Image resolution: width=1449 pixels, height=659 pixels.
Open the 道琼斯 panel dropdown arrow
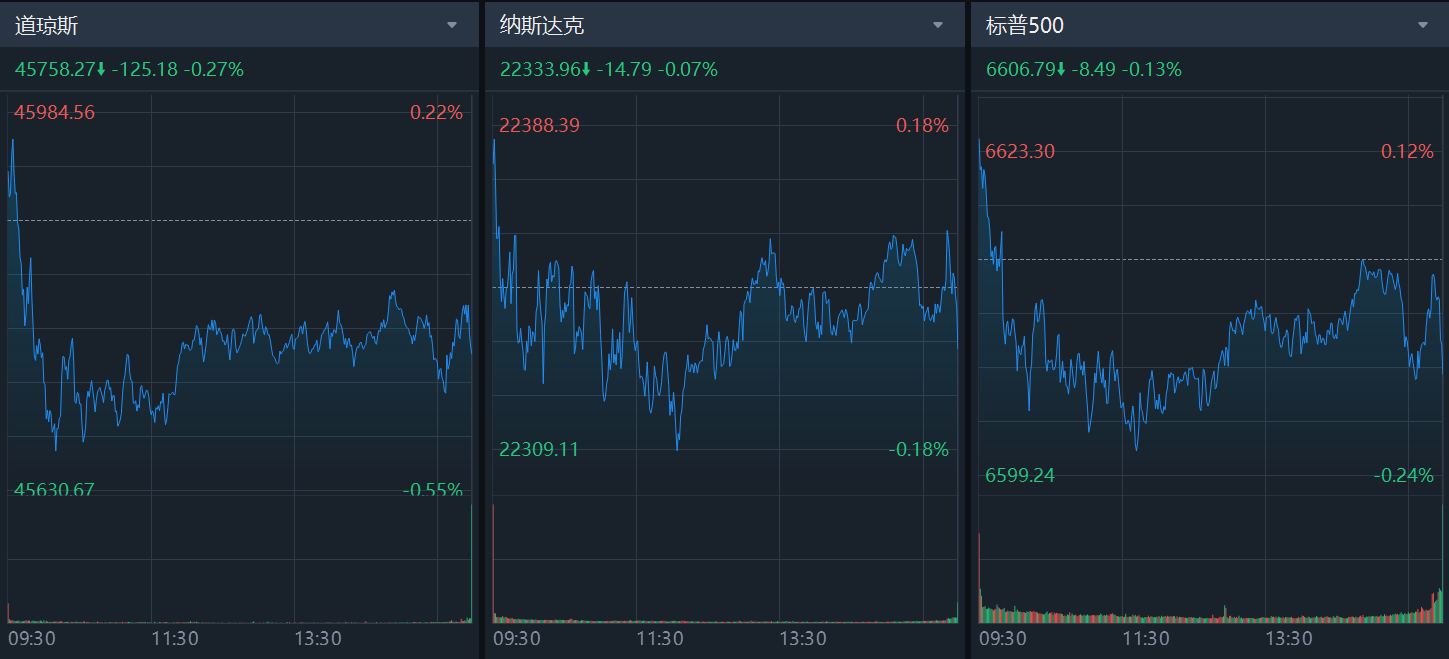tap(452, 25)
